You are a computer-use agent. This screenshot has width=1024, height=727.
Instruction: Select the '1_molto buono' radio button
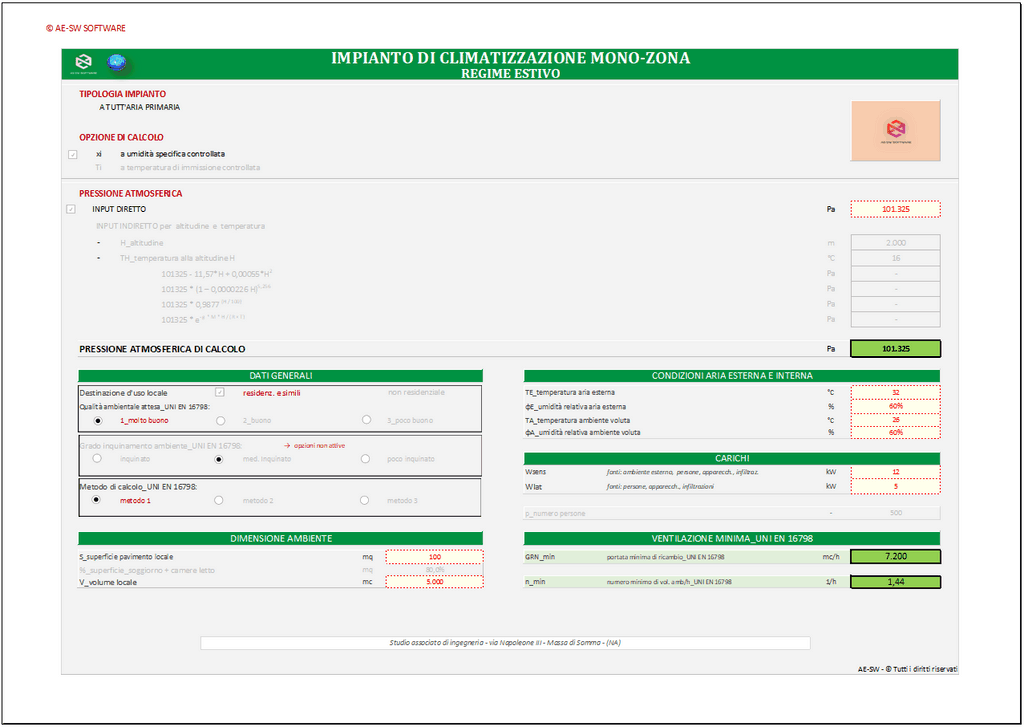click(97, 420)
